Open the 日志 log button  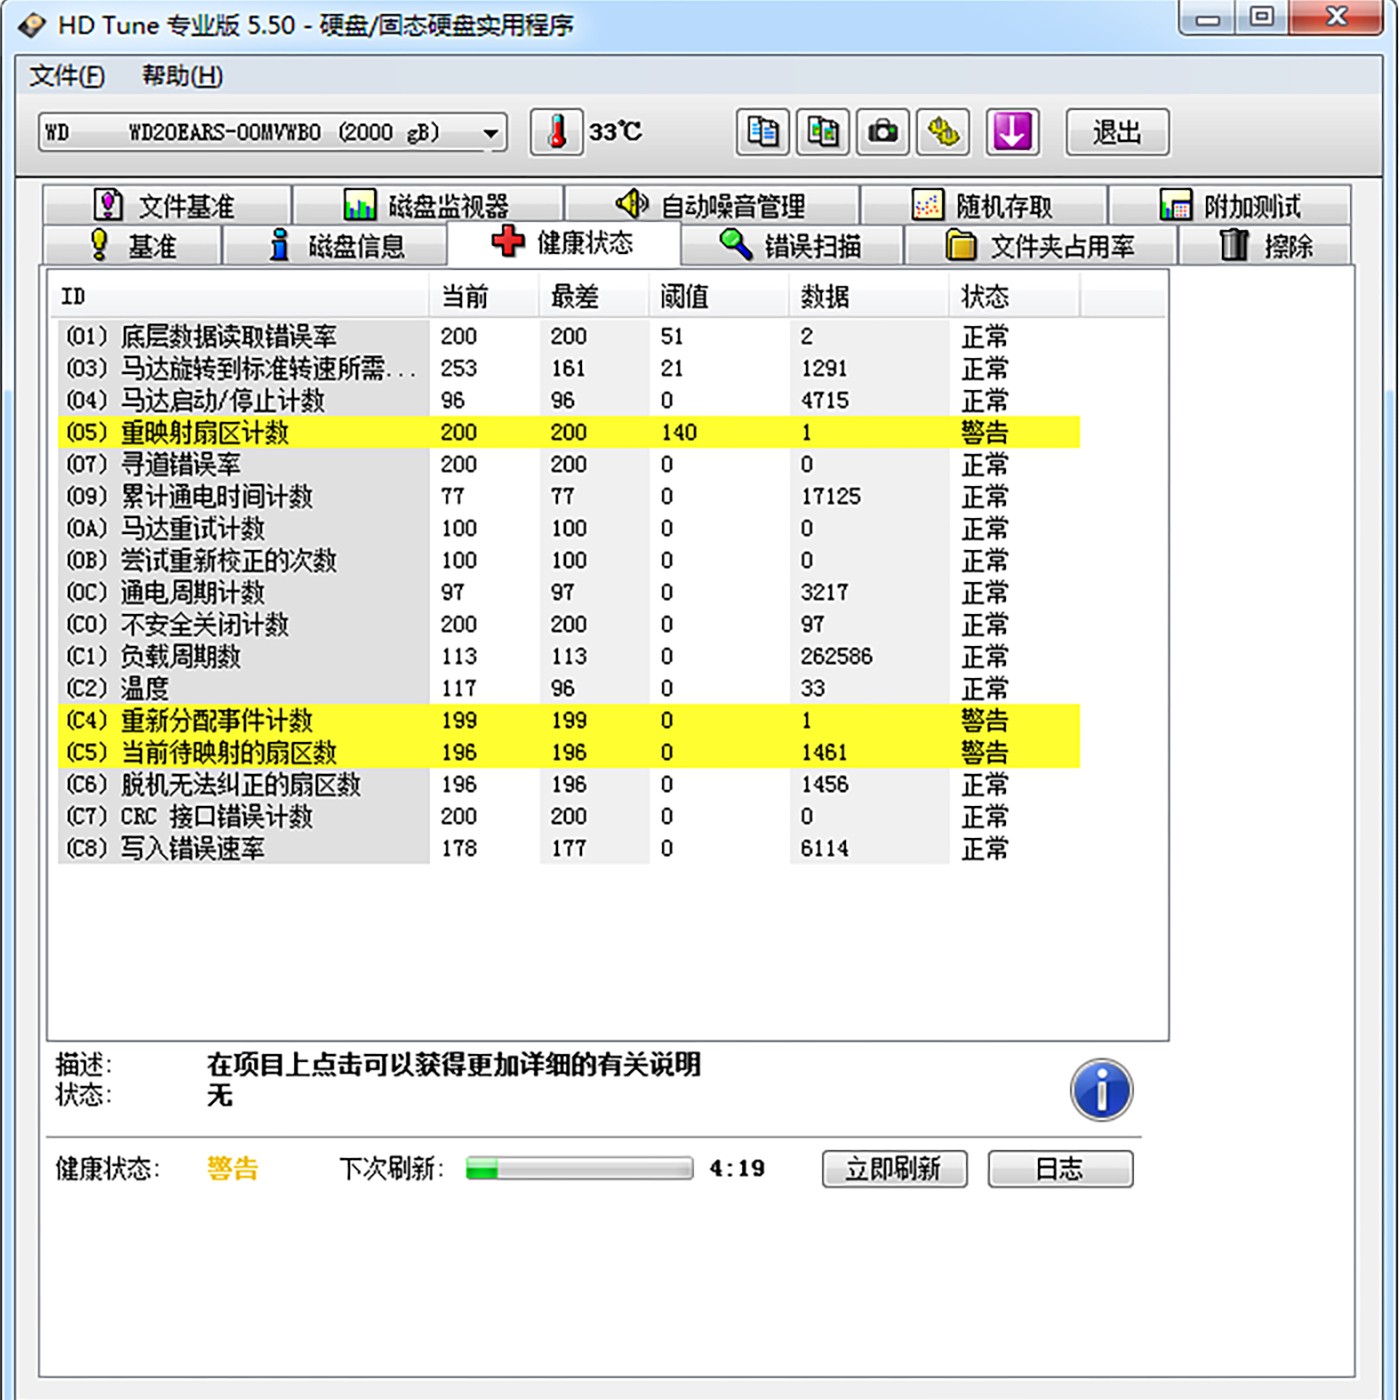(x=1060, y=1169)
